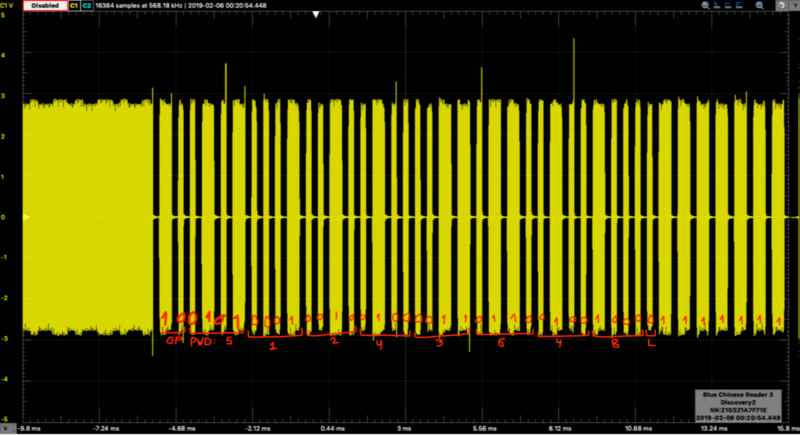800x435 pixels.
Task: Click the C1 V axis label
Action: [7, 6]
